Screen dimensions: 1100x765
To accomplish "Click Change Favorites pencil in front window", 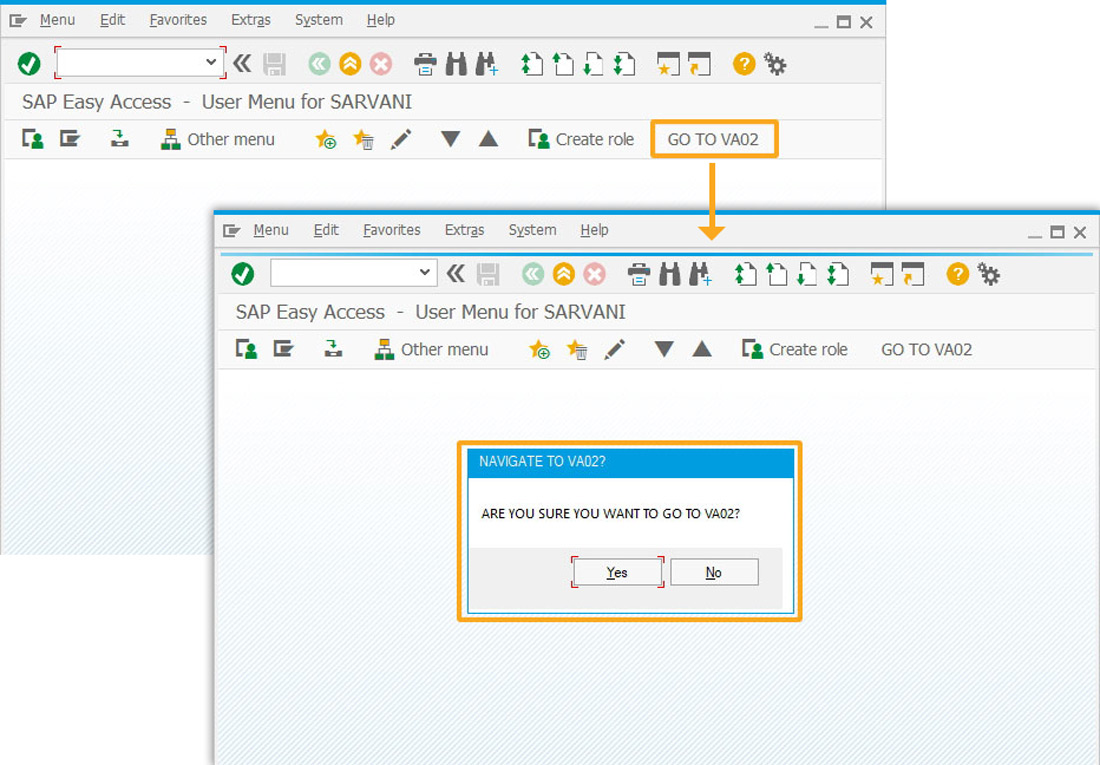I will click(615, 350).
